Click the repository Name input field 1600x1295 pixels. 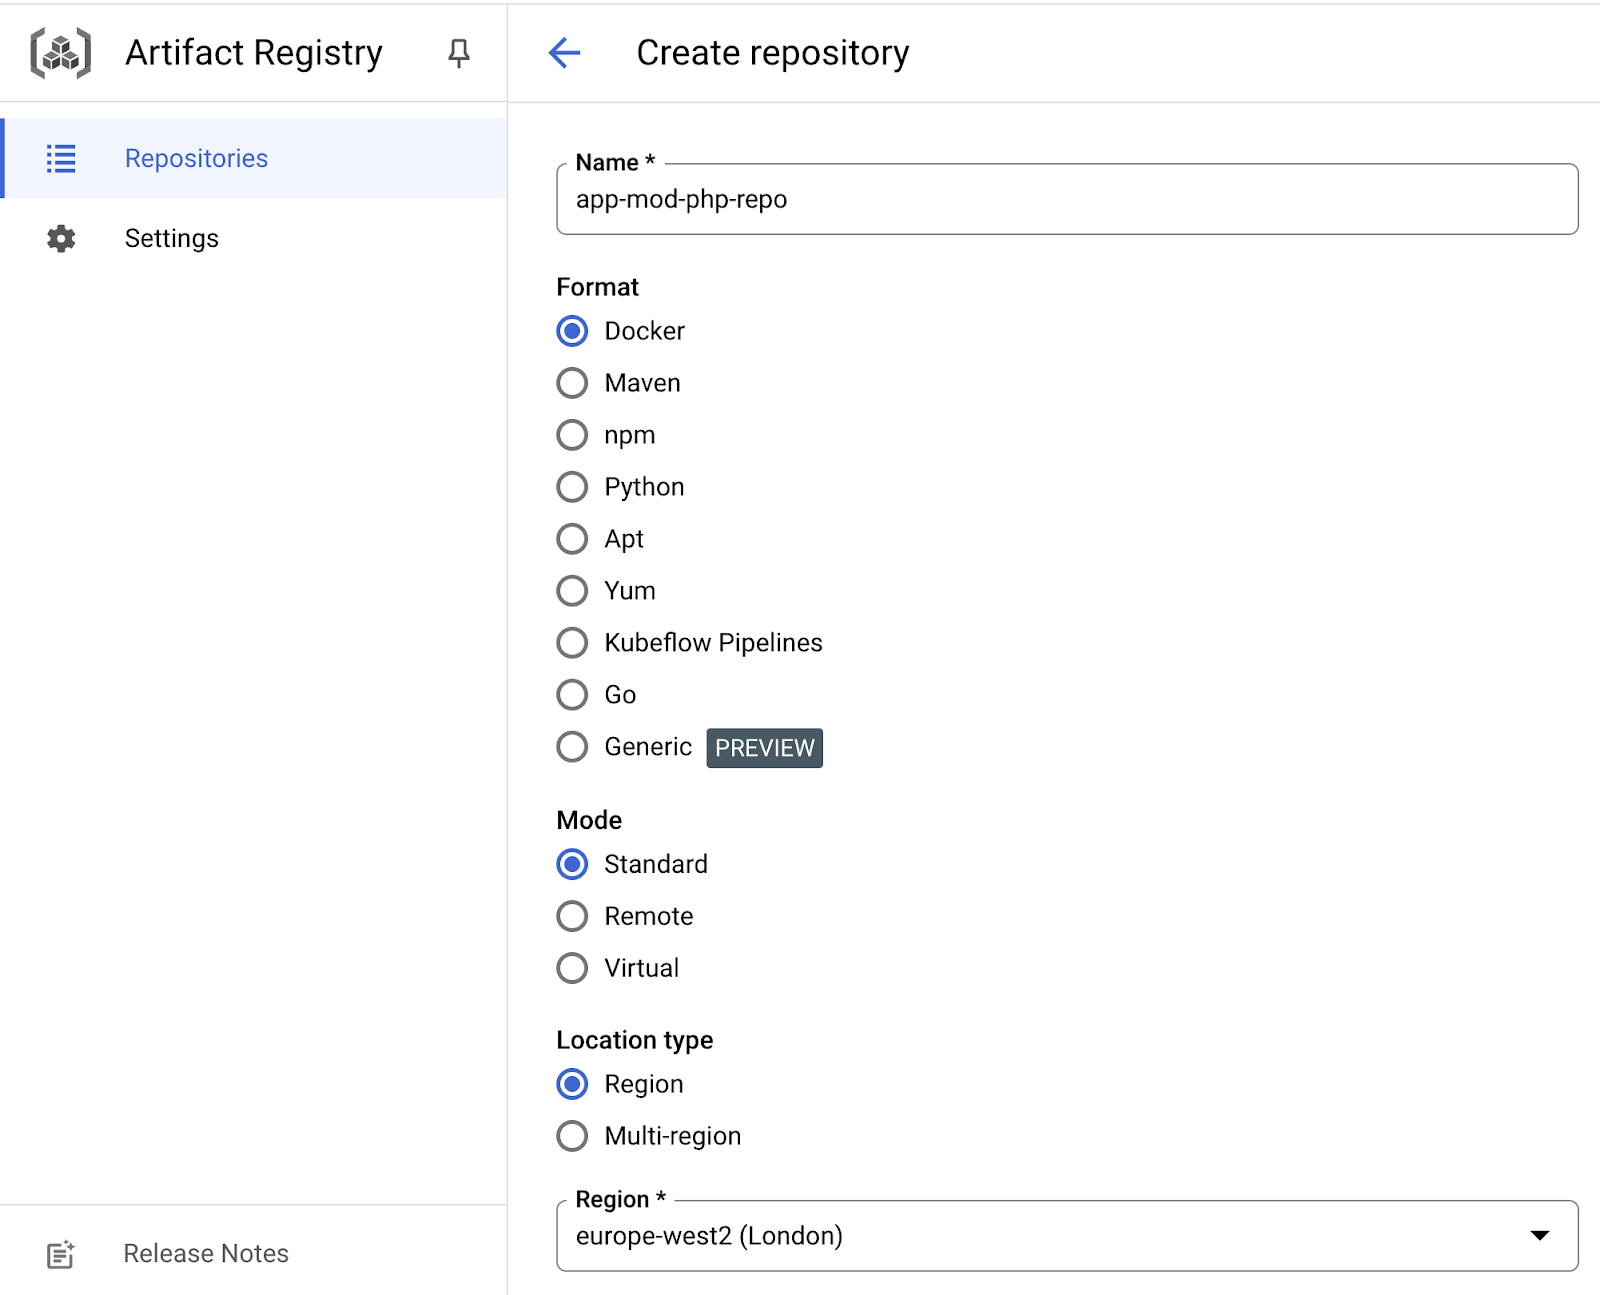click(x=1066, y=200)
